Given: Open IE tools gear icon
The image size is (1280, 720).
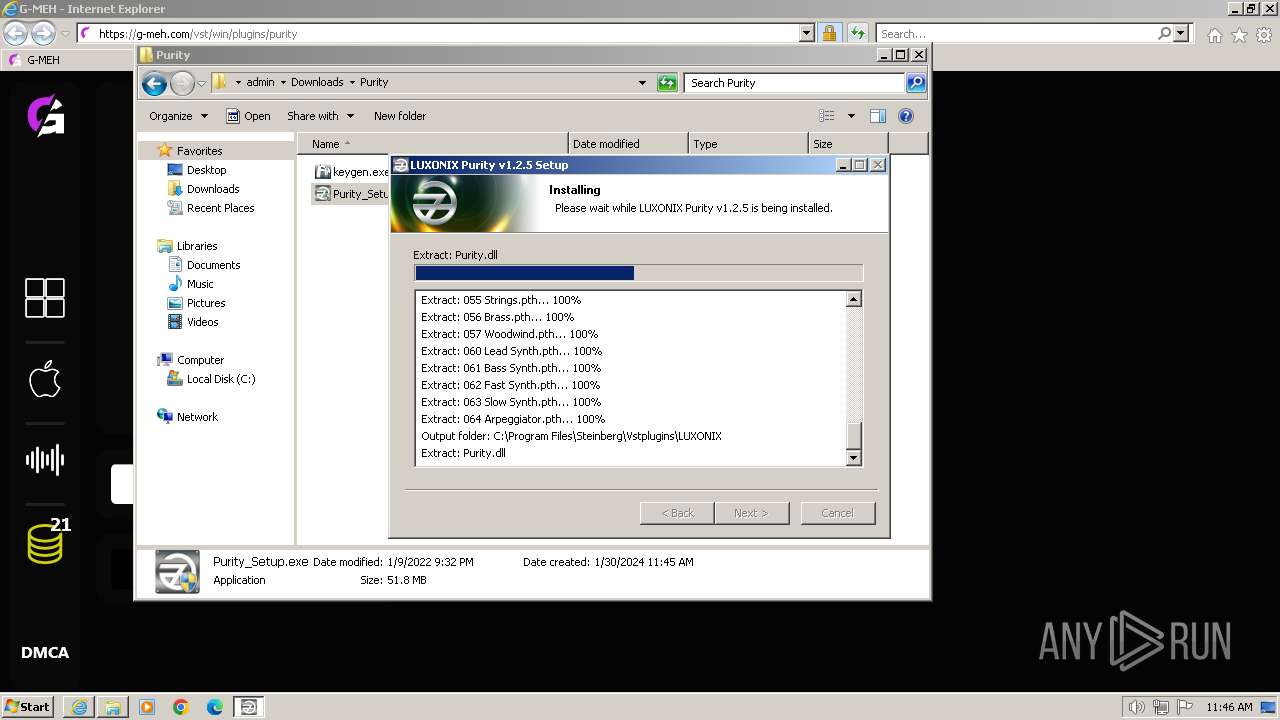Looking at the screenshot, I should (x=1264, y=35).
